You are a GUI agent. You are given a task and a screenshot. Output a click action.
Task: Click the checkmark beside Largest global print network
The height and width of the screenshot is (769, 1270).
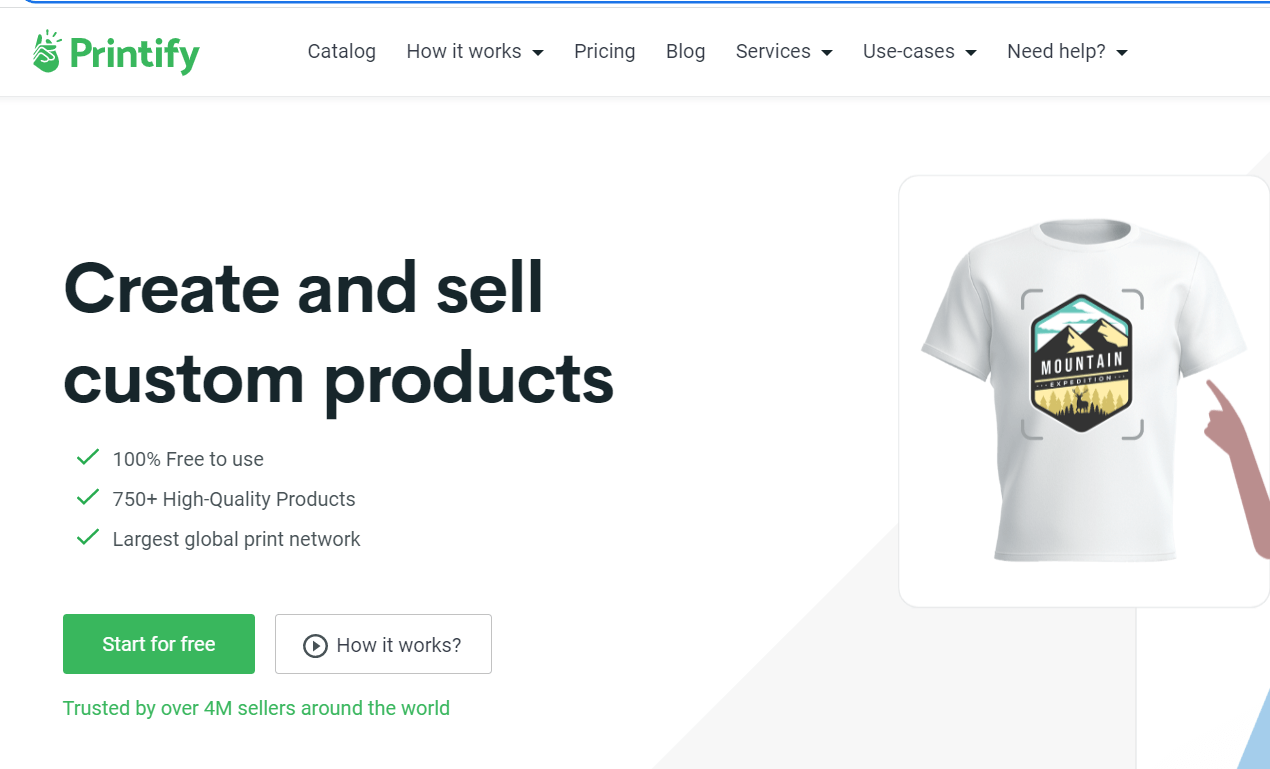(x=88, y=538)
